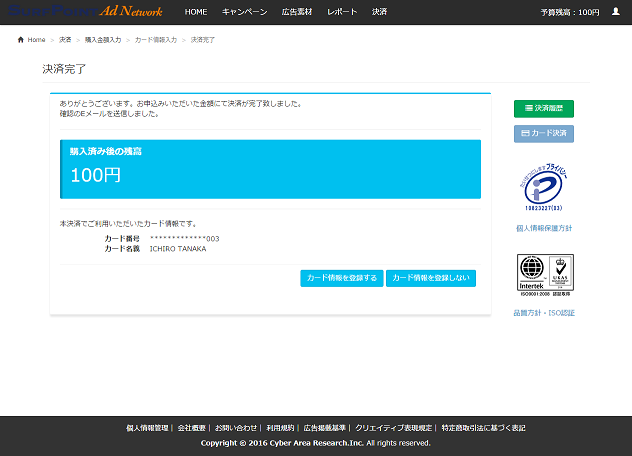Click the カード決済 button
The width and height of the screenshot is (632, 456).
[x=543, y=133]
